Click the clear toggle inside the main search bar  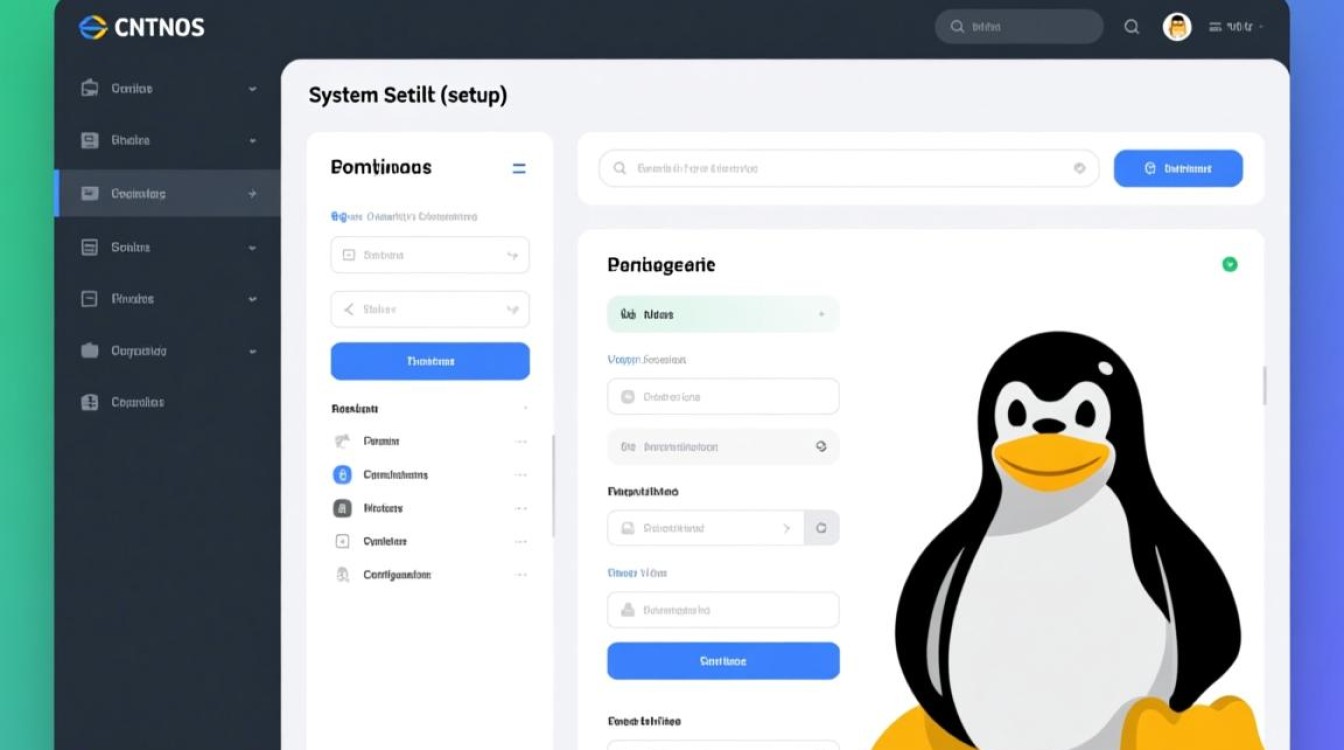pos(1078,168)
